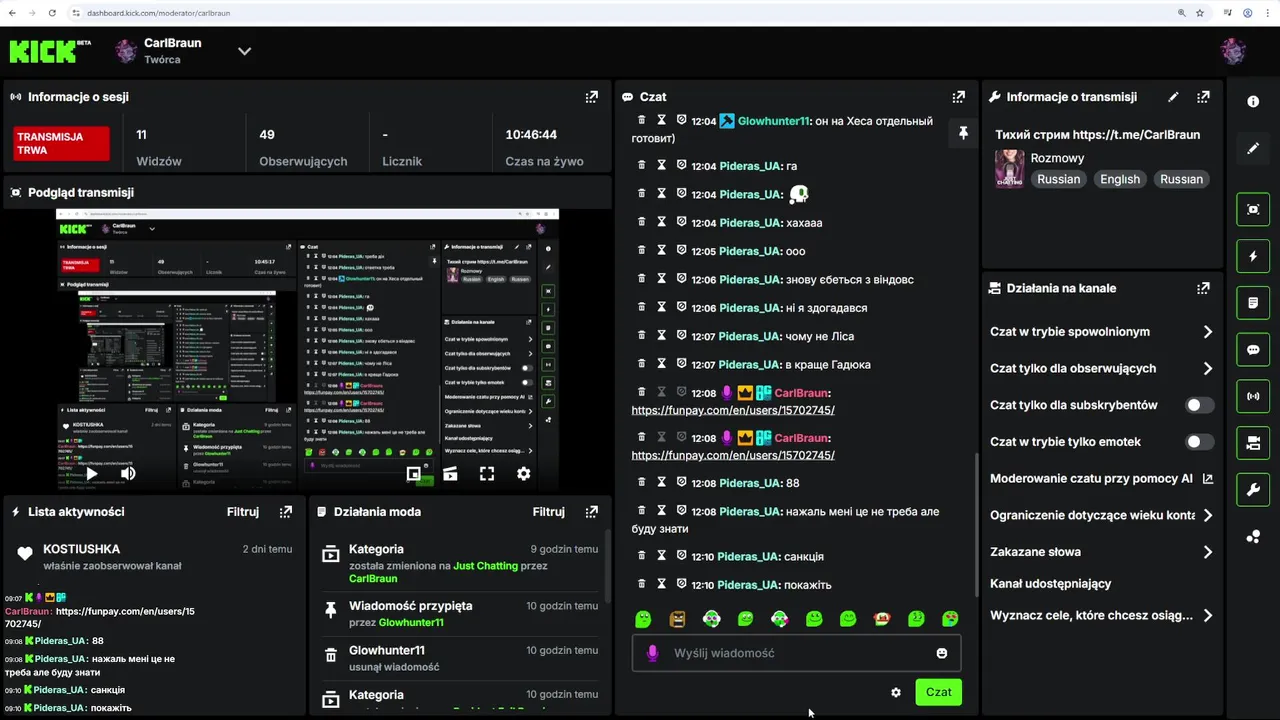Pop out the Lista aktywności panel
Screen dimensions: 1280x720
[286, 512]
